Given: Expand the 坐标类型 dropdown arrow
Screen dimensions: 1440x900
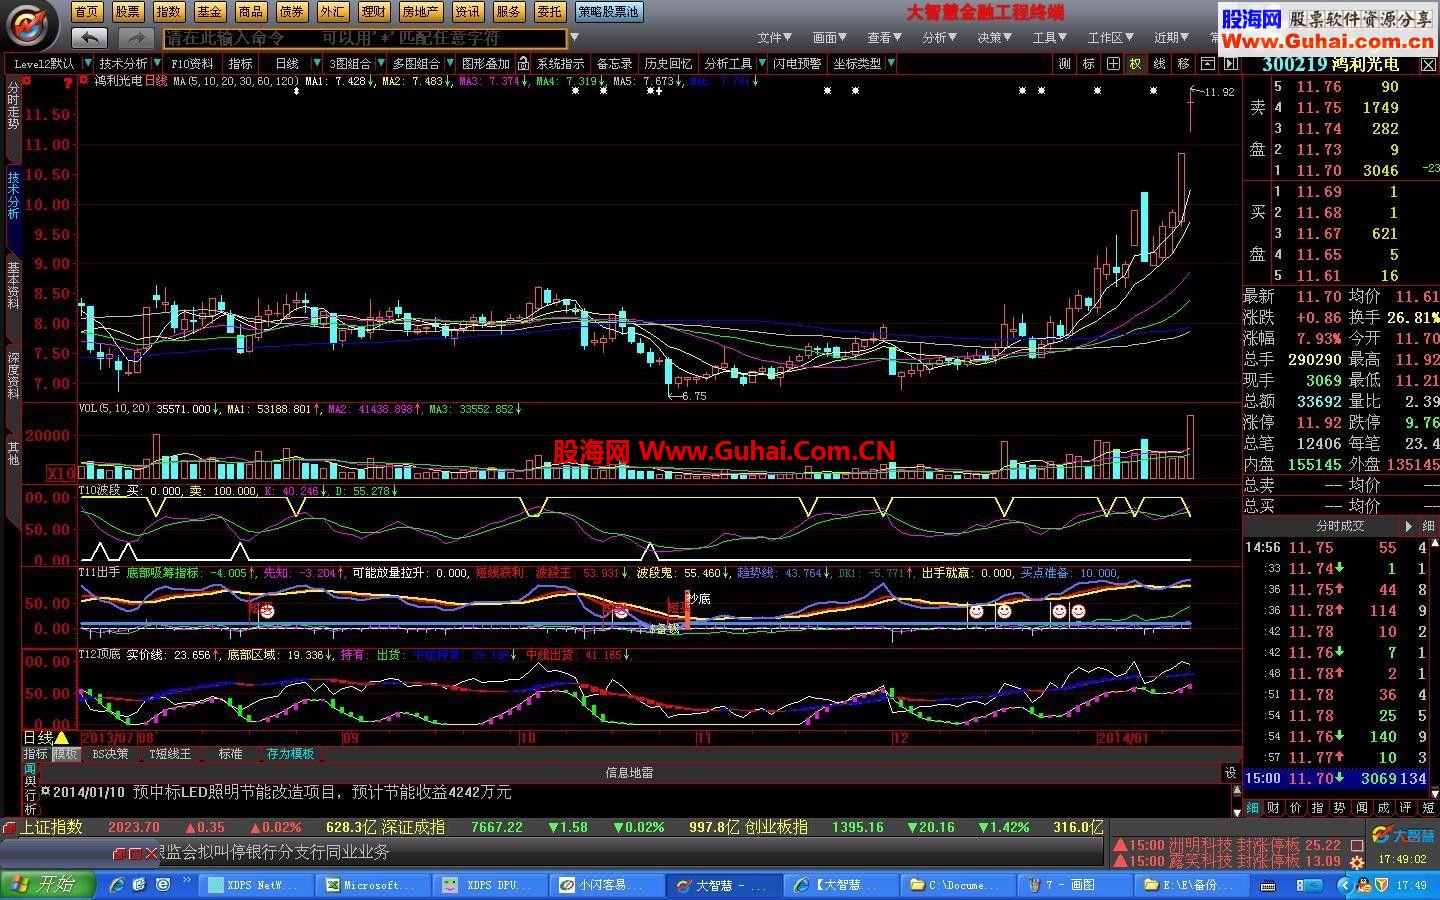Looking at the screenshot, I should tap(890, 63).
